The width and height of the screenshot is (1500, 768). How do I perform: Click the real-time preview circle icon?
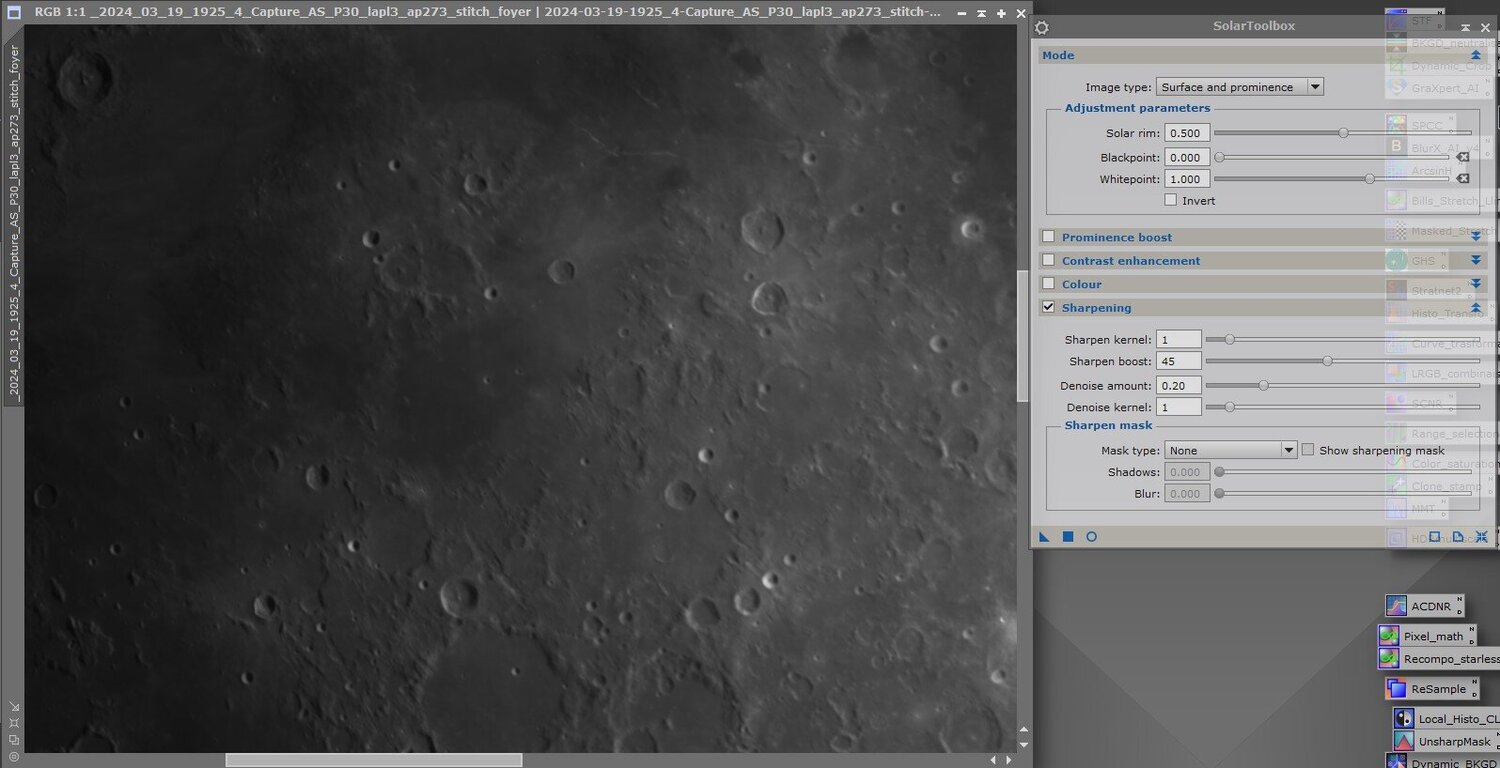tap(1091, 537)
